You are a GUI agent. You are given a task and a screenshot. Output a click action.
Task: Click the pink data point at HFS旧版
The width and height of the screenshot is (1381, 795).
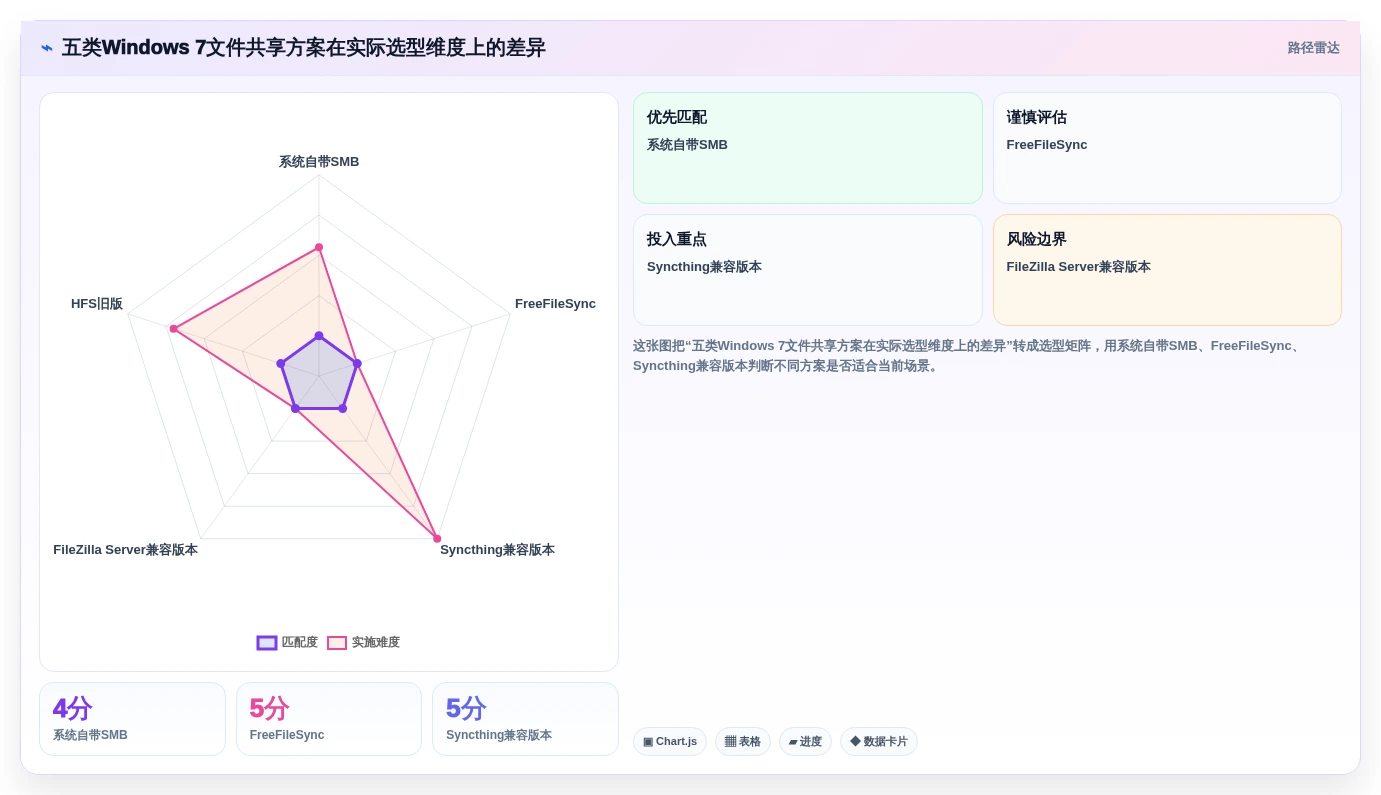(x=173, y=328)
